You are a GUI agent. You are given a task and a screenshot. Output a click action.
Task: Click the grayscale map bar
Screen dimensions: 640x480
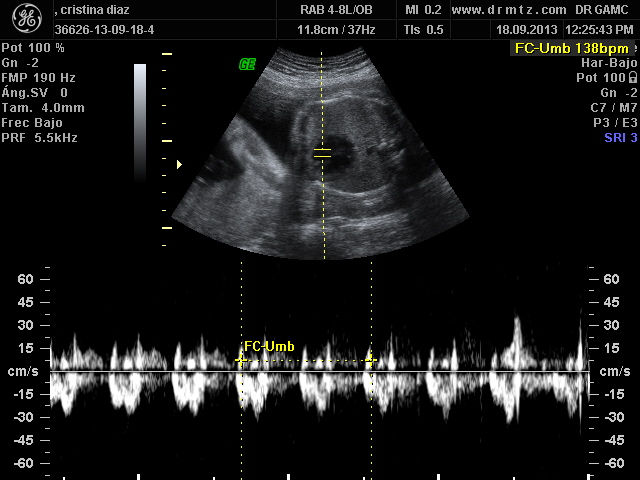tap(140, 121)
